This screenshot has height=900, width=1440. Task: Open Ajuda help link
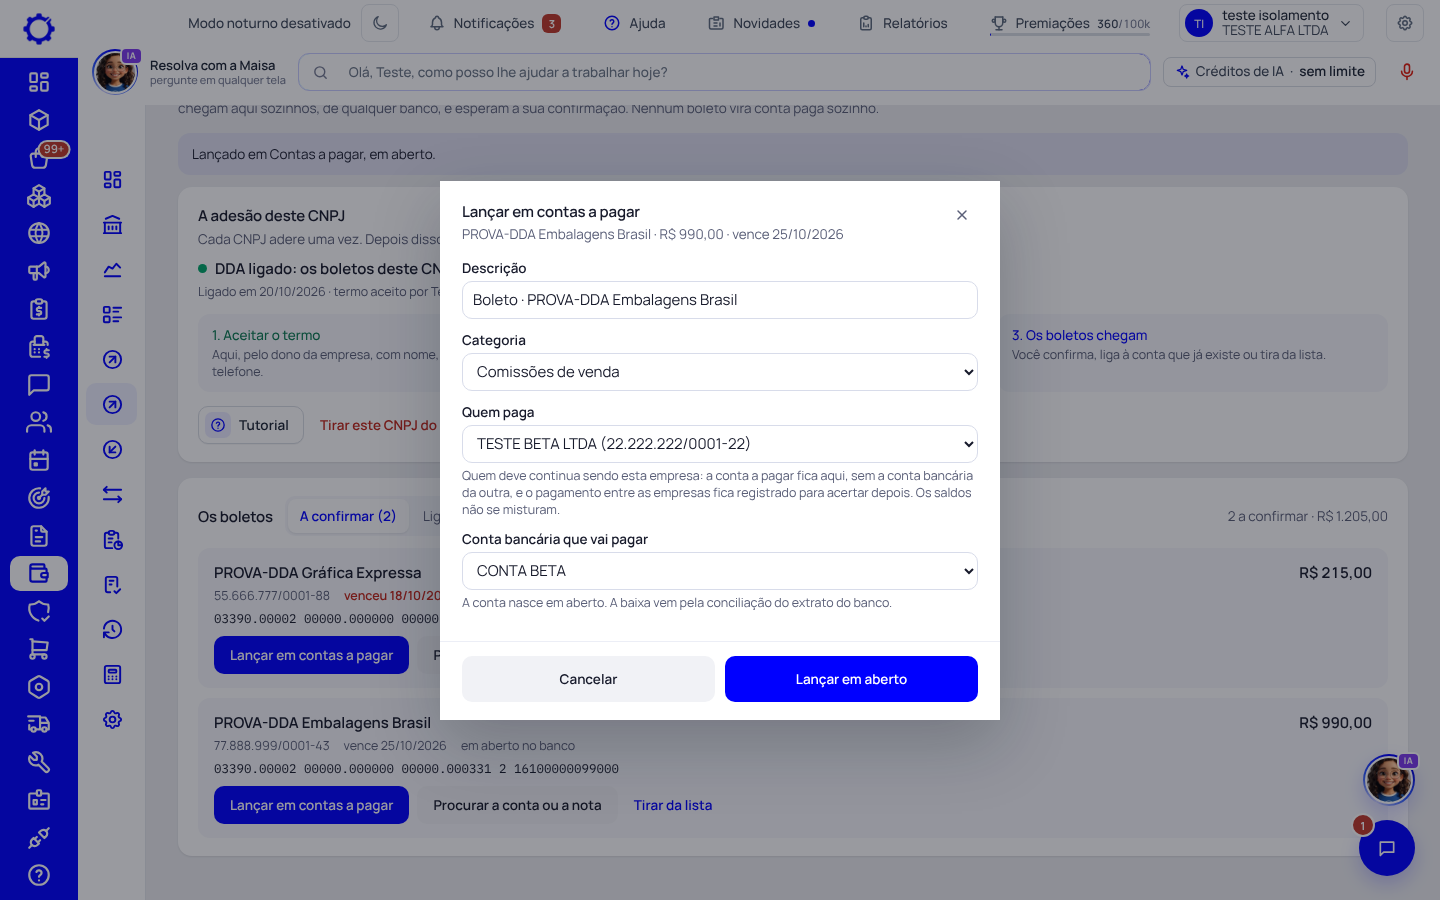tap(635, 23)
